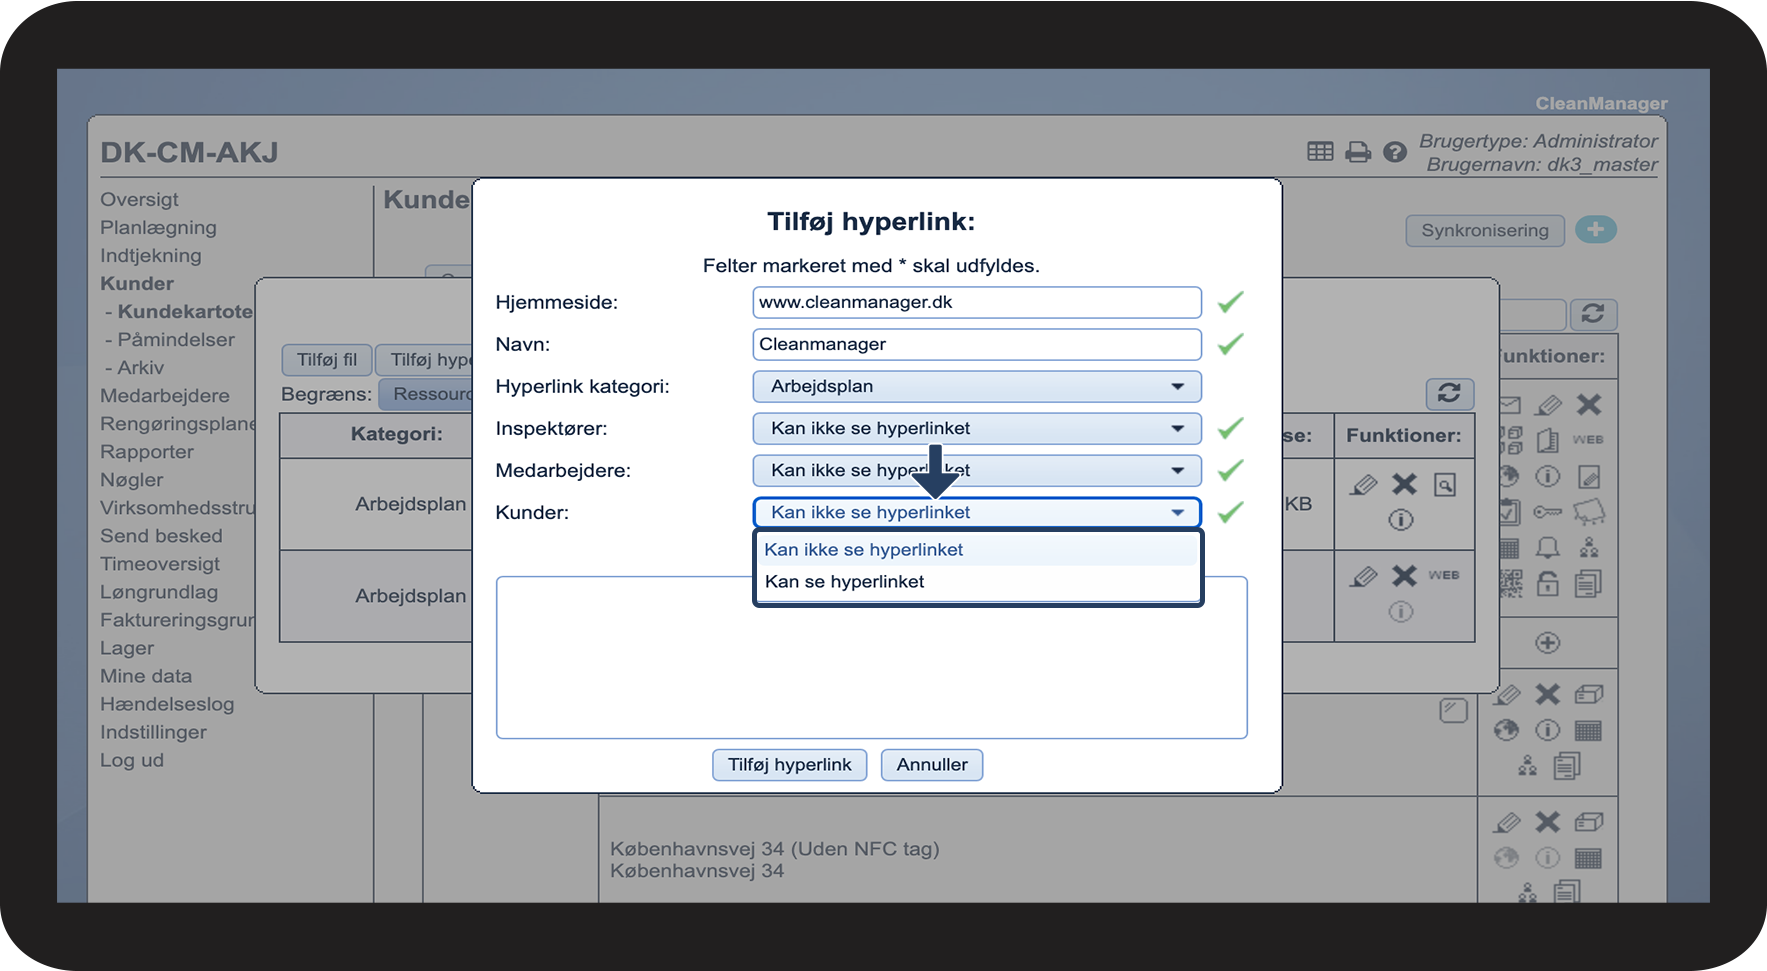Open Rapporter in the sidebar
The image size is (1767, 971).
(147, 451)
